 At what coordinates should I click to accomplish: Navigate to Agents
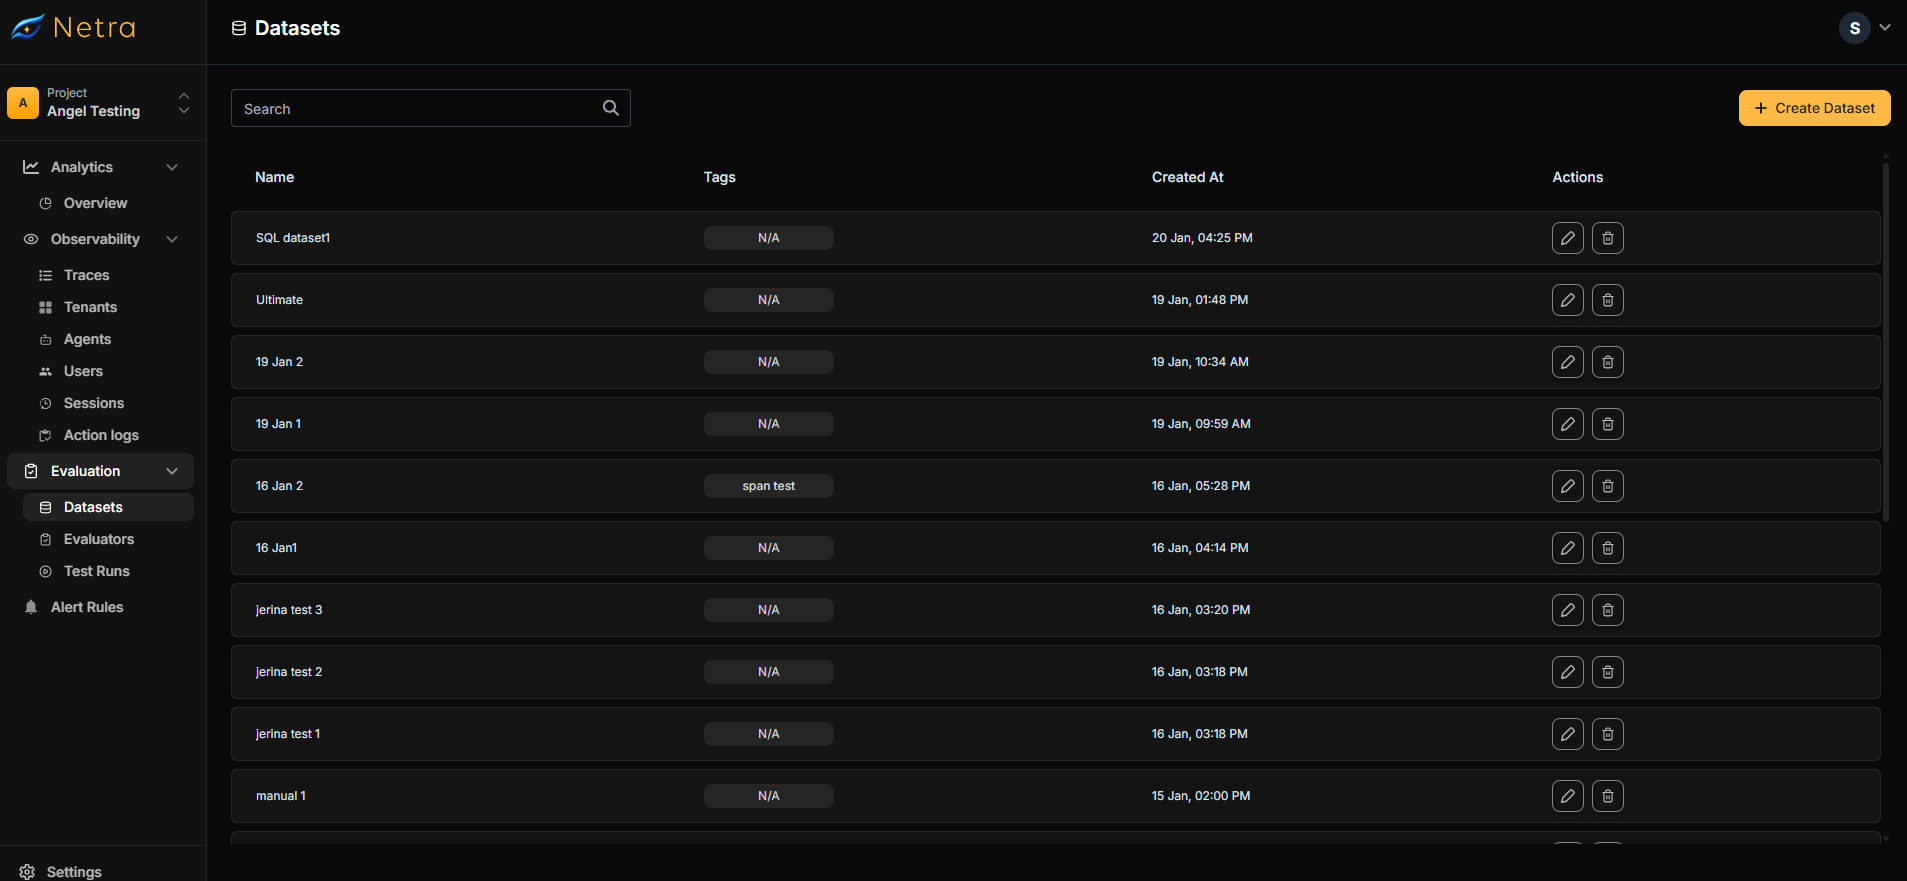click(x=87, y=339)
